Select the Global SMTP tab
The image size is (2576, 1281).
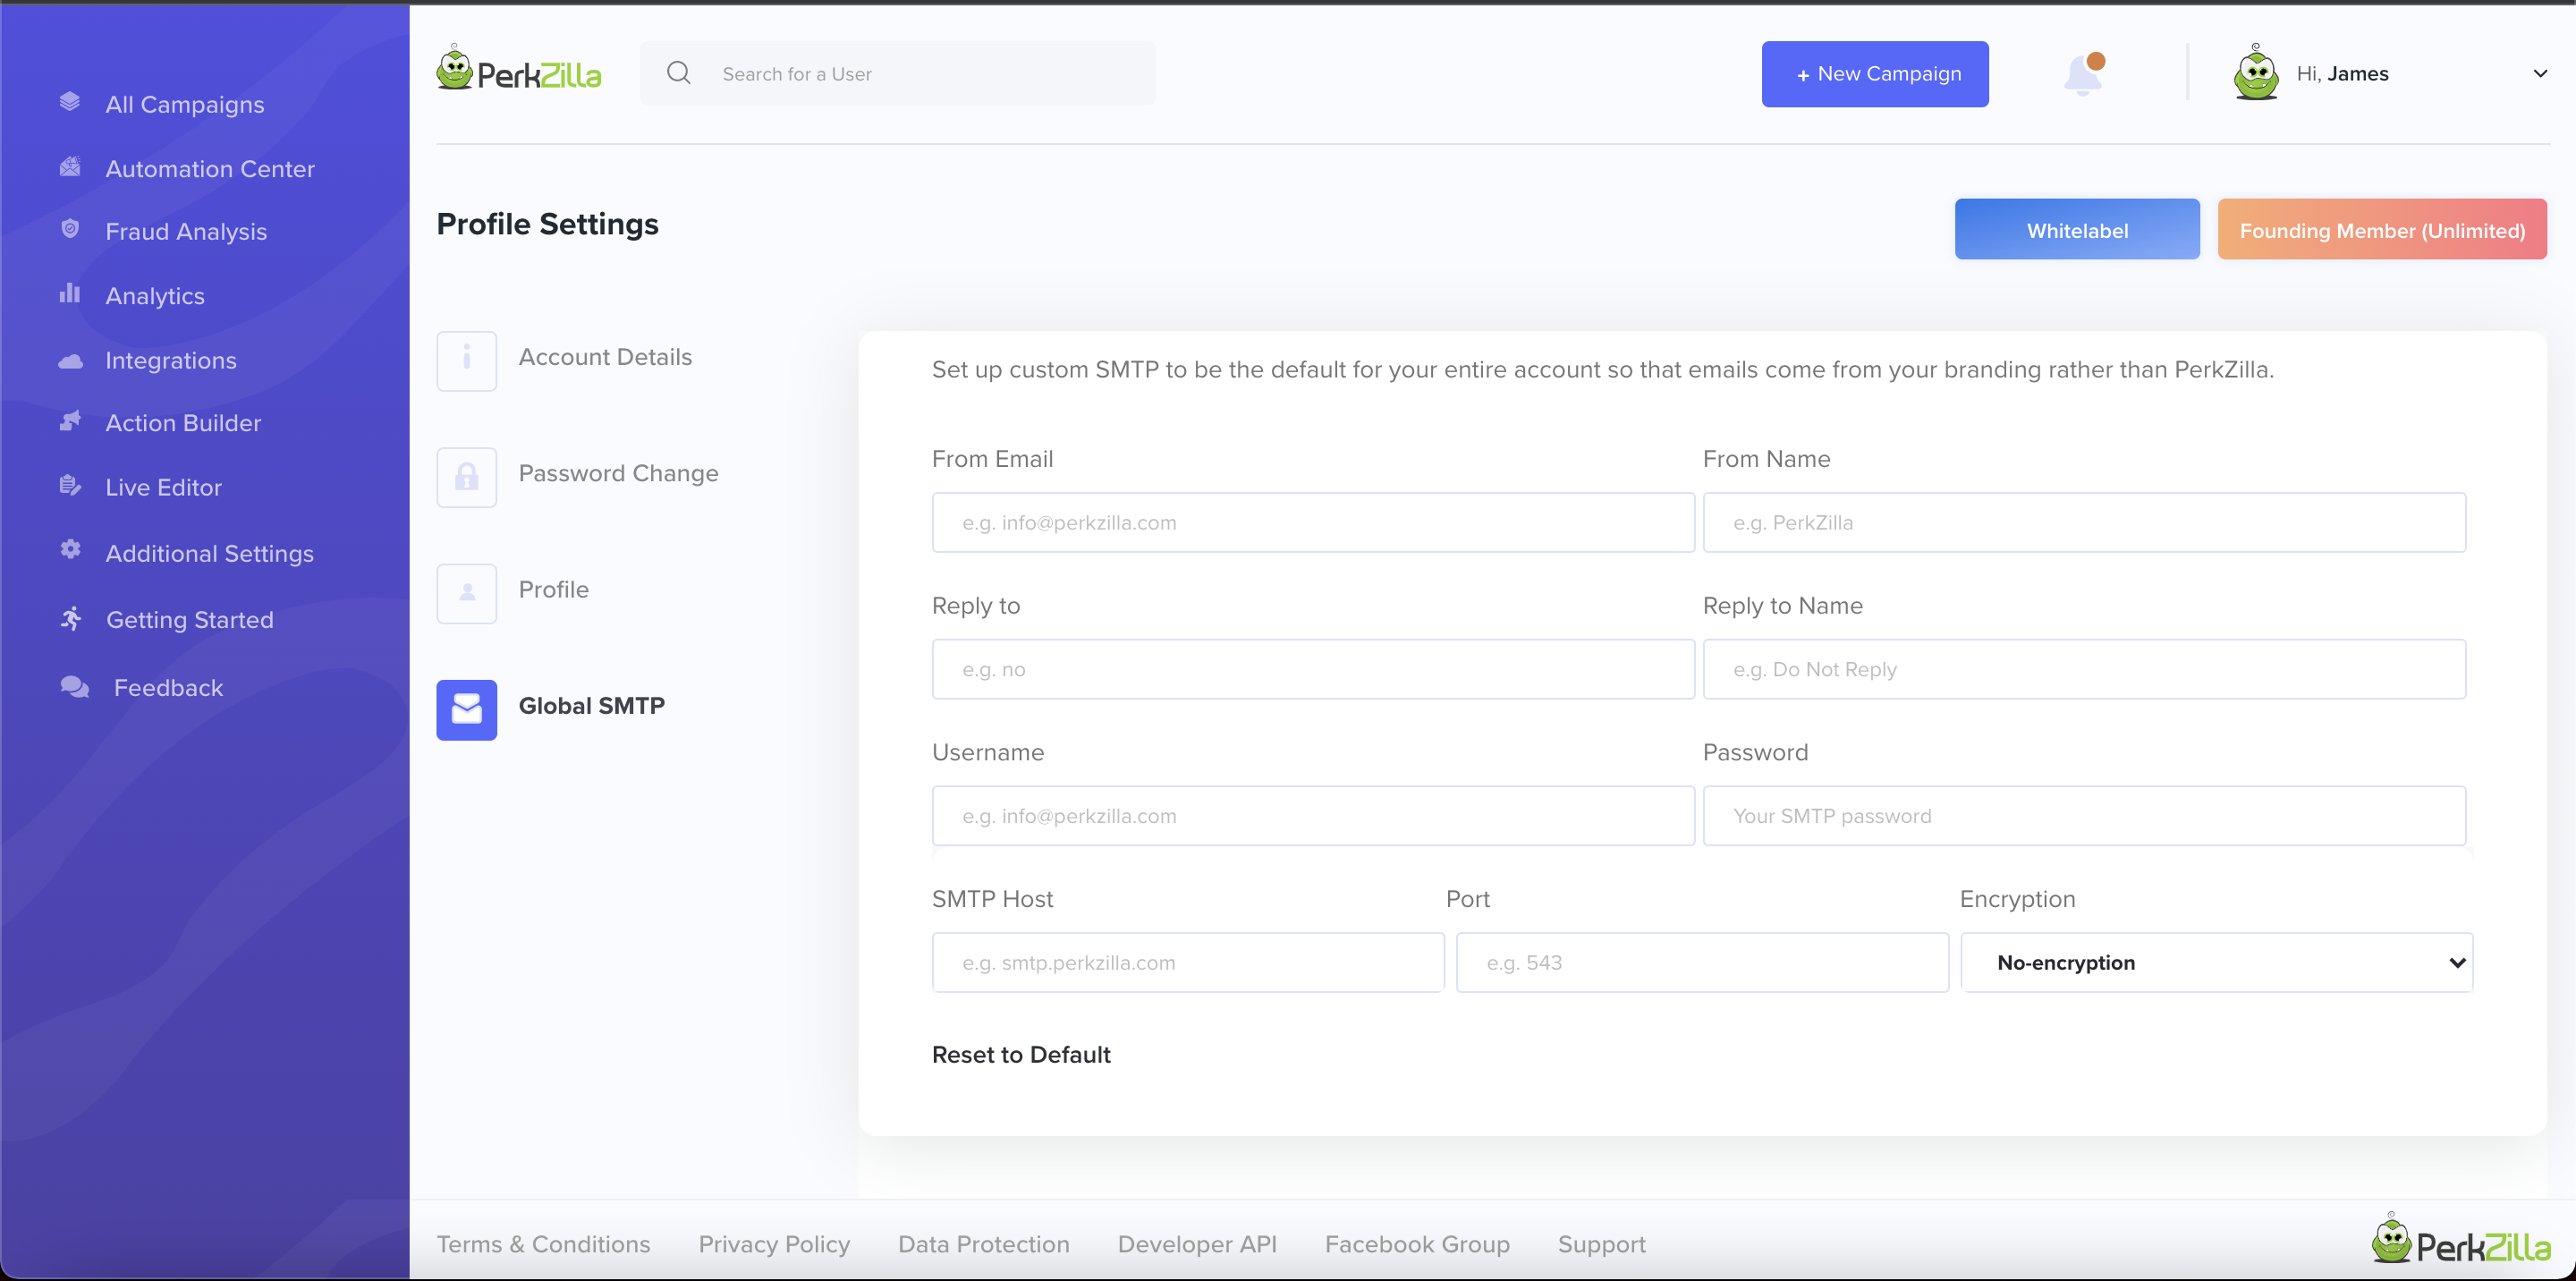coord(591,706)
